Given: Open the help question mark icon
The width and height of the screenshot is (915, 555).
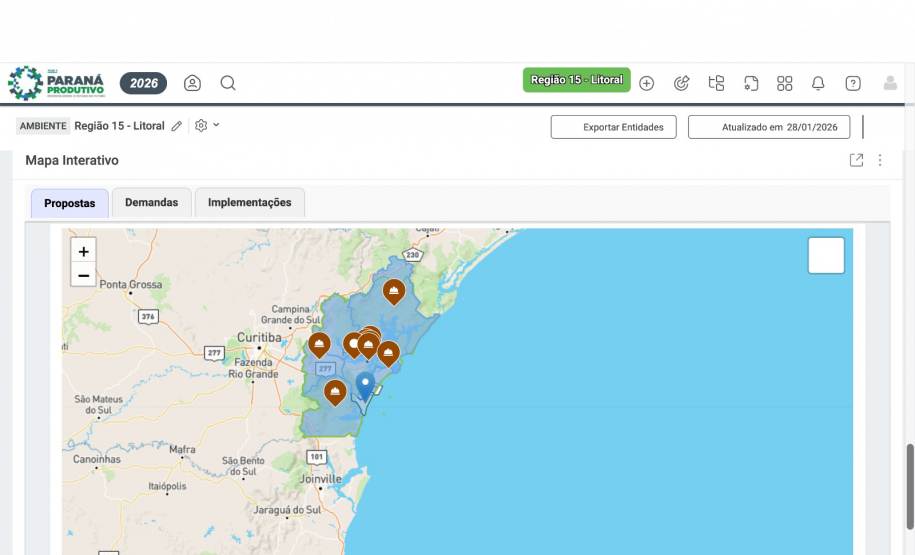Looking at the screenshot, I should (x=853, y=83).
